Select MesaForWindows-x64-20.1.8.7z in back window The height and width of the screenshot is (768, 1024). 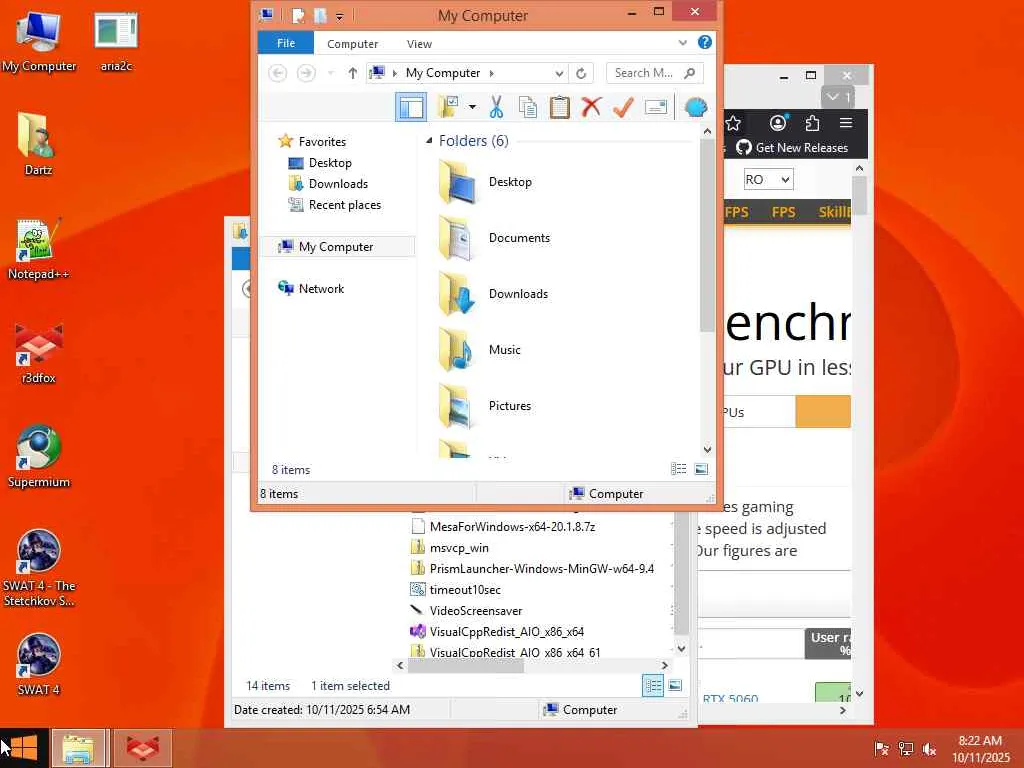coord(513,526)
